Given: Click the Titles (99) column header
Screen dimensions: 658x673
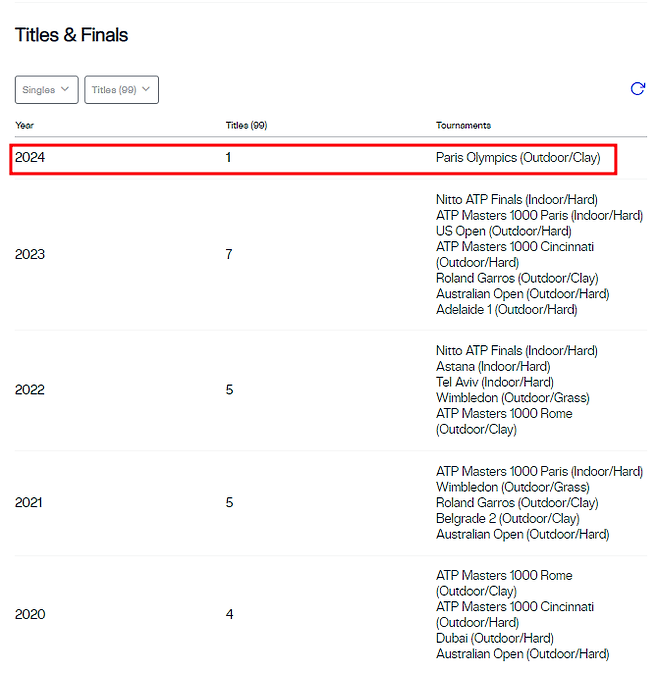Looking at the screenshot, I should [246, 125].
